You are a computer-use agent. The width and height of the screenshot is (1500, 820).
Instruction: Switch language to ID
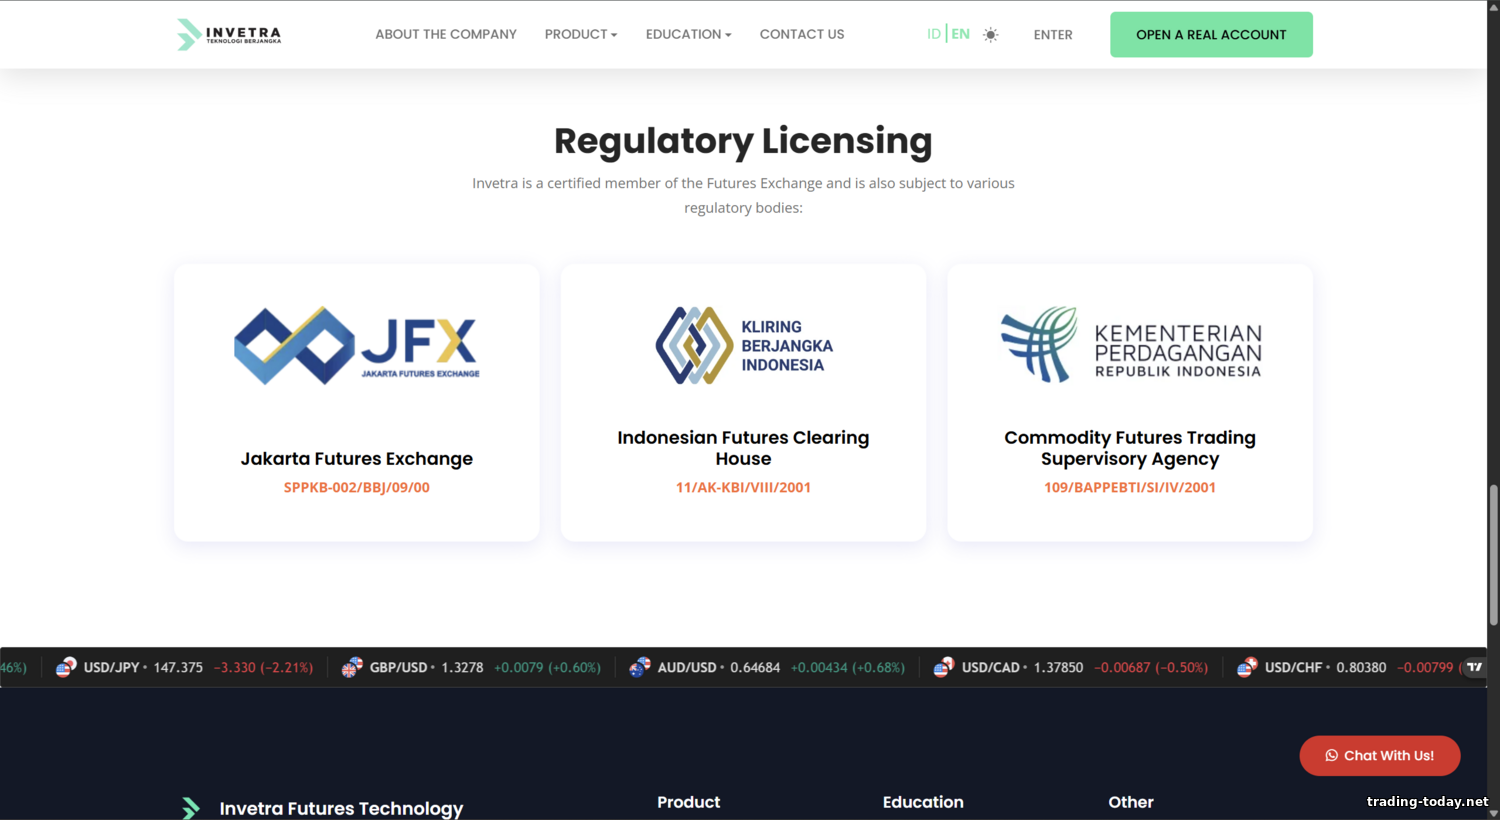click(x=933, y=34)
